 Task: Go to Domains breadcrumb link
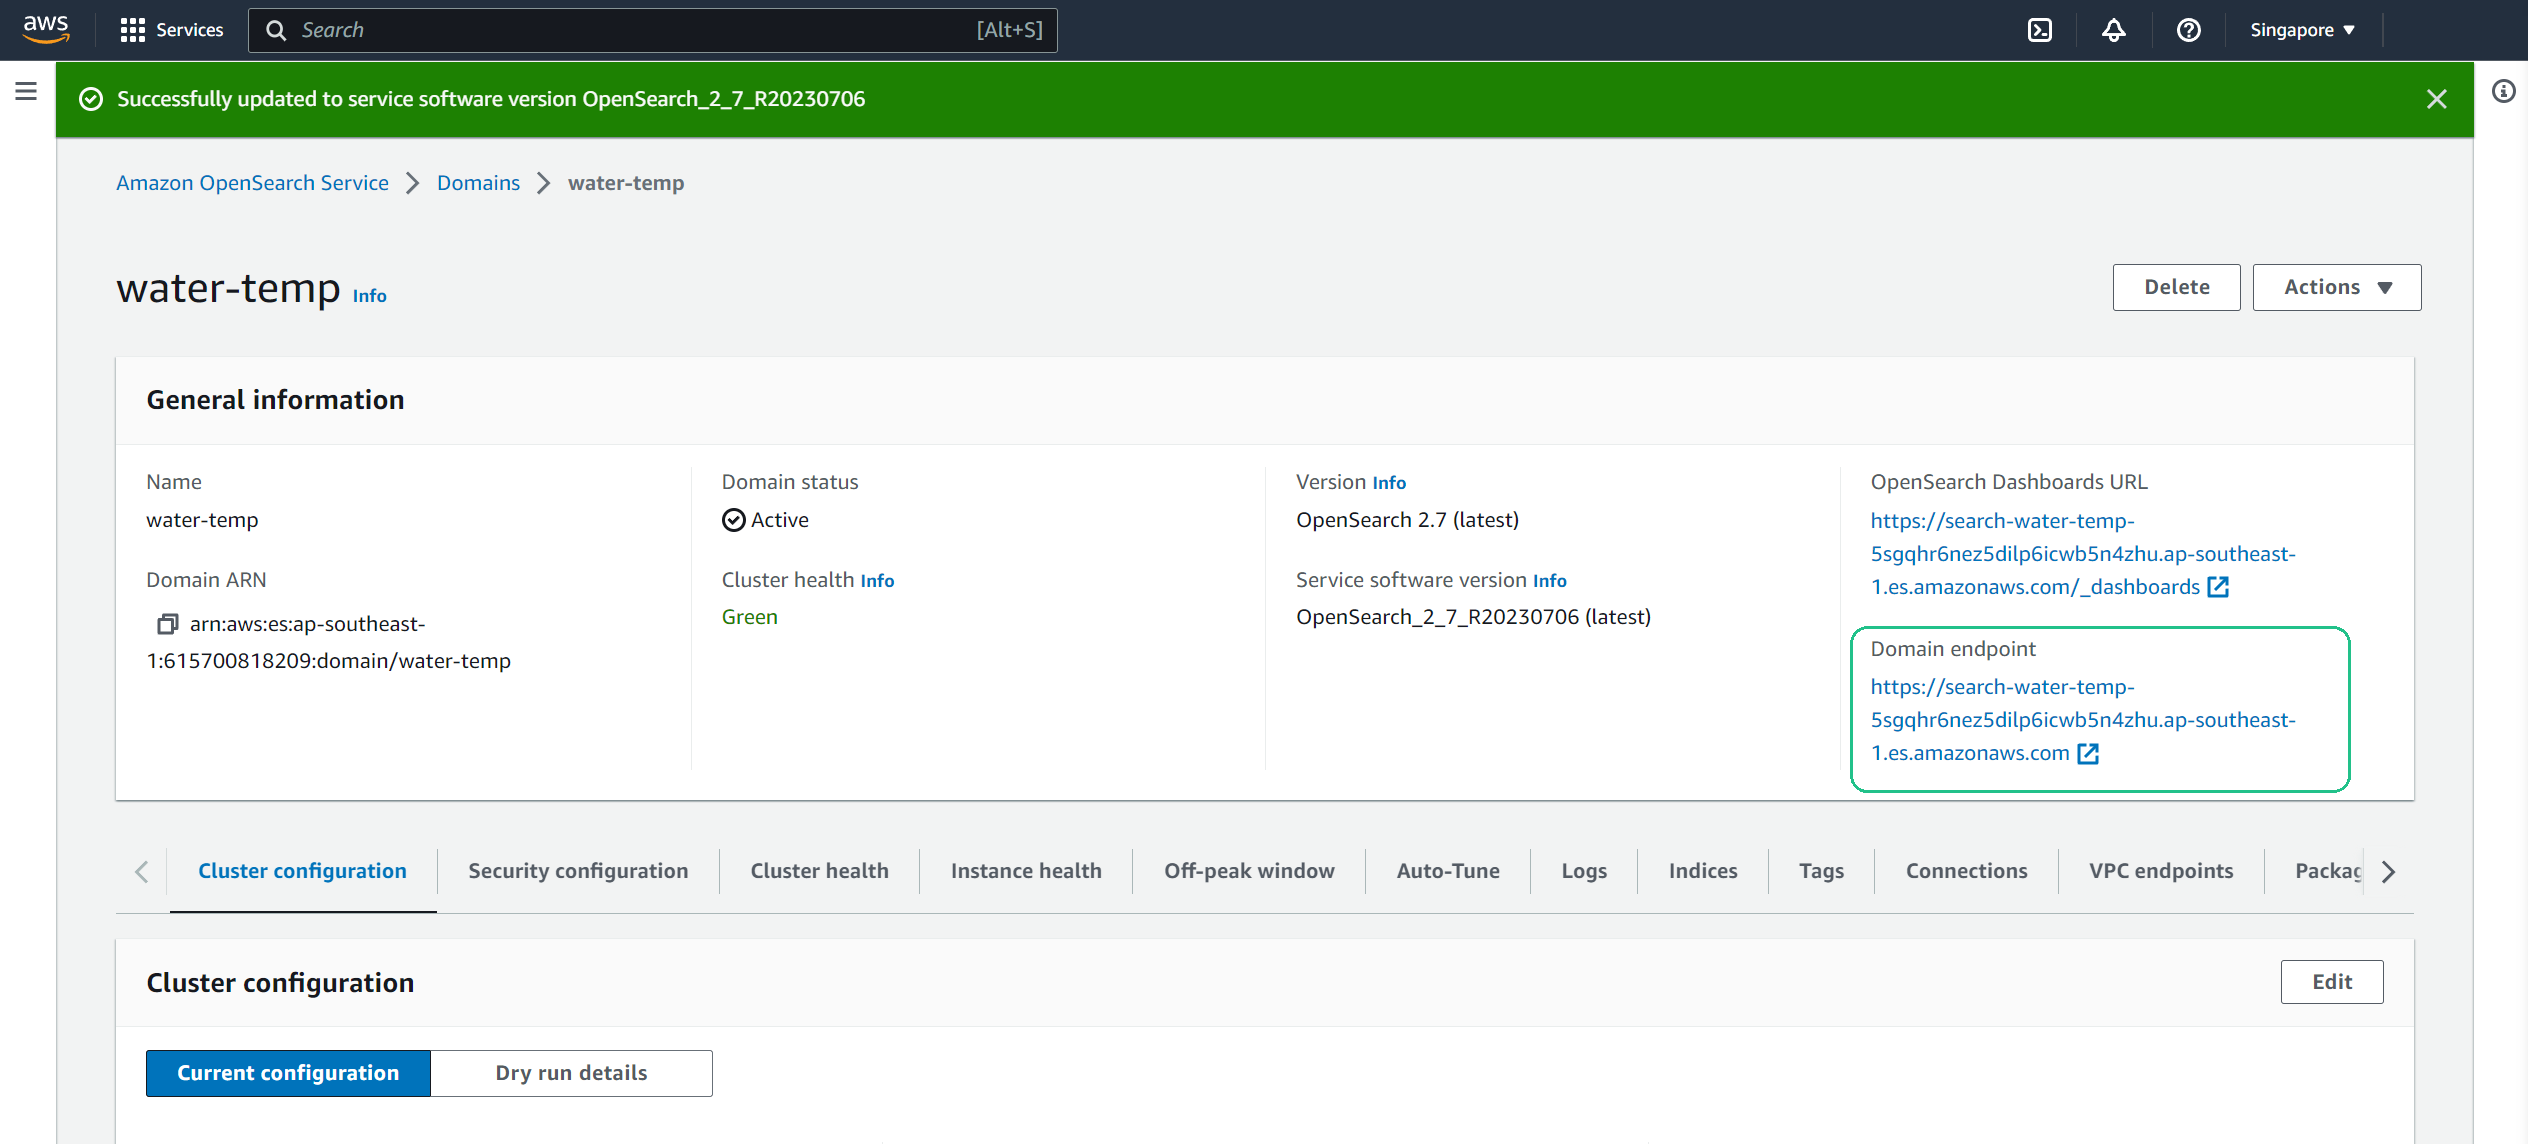[478, 183]
